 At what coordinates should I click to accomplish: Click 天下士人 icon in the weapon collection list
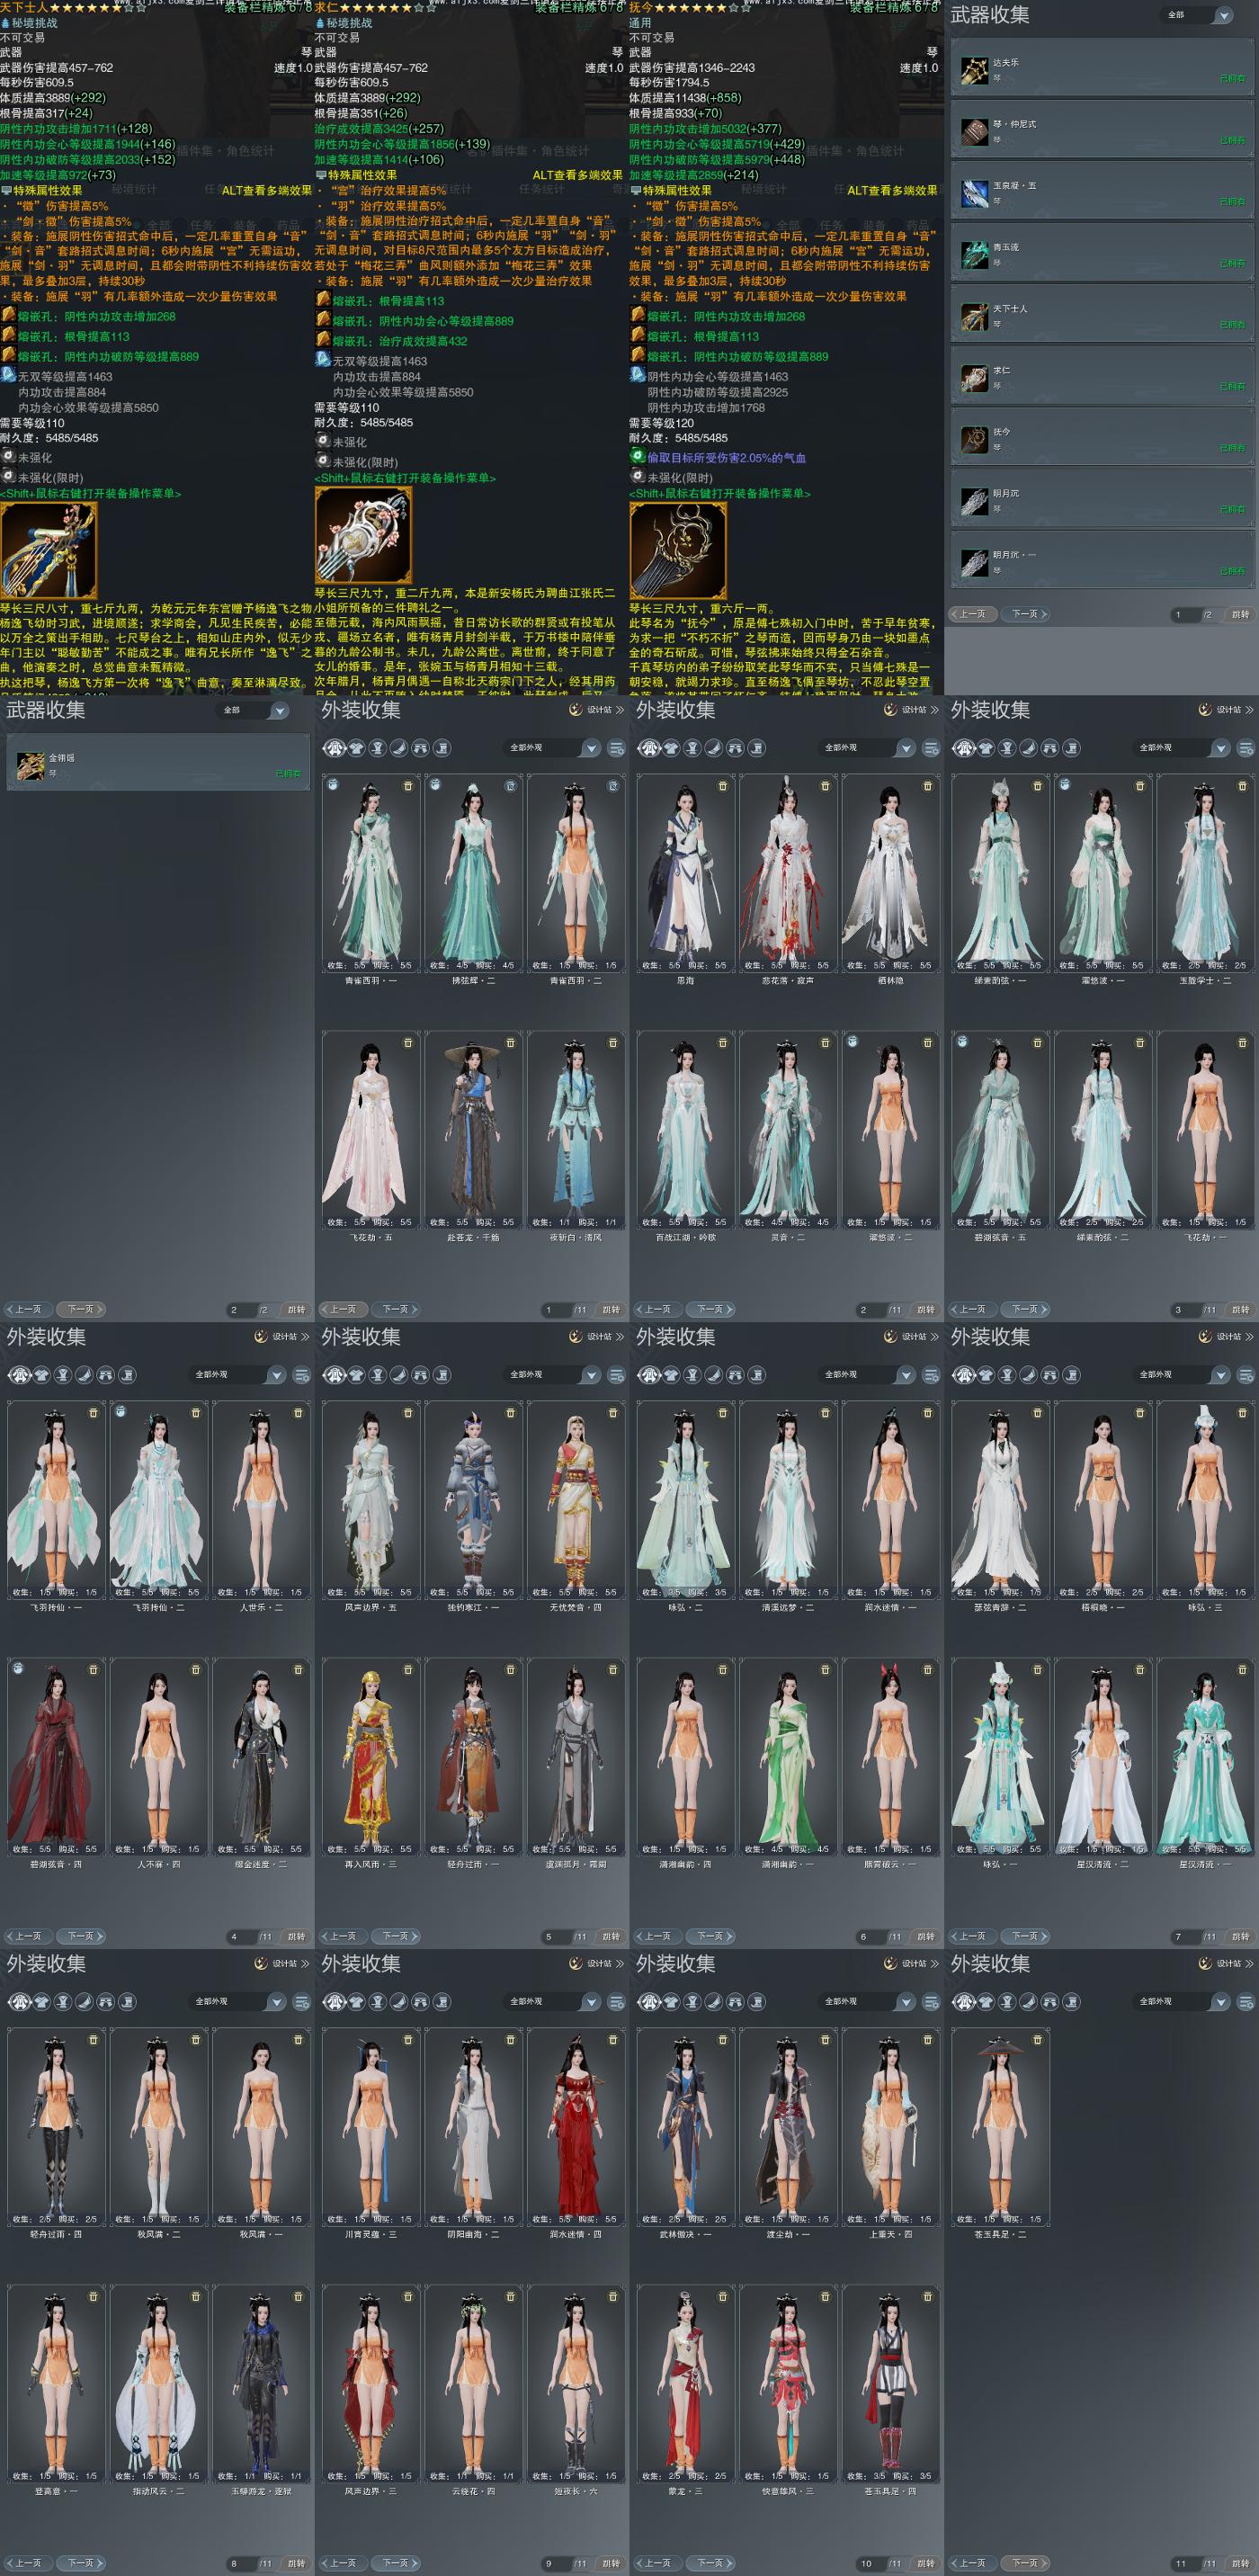(974, 316)
